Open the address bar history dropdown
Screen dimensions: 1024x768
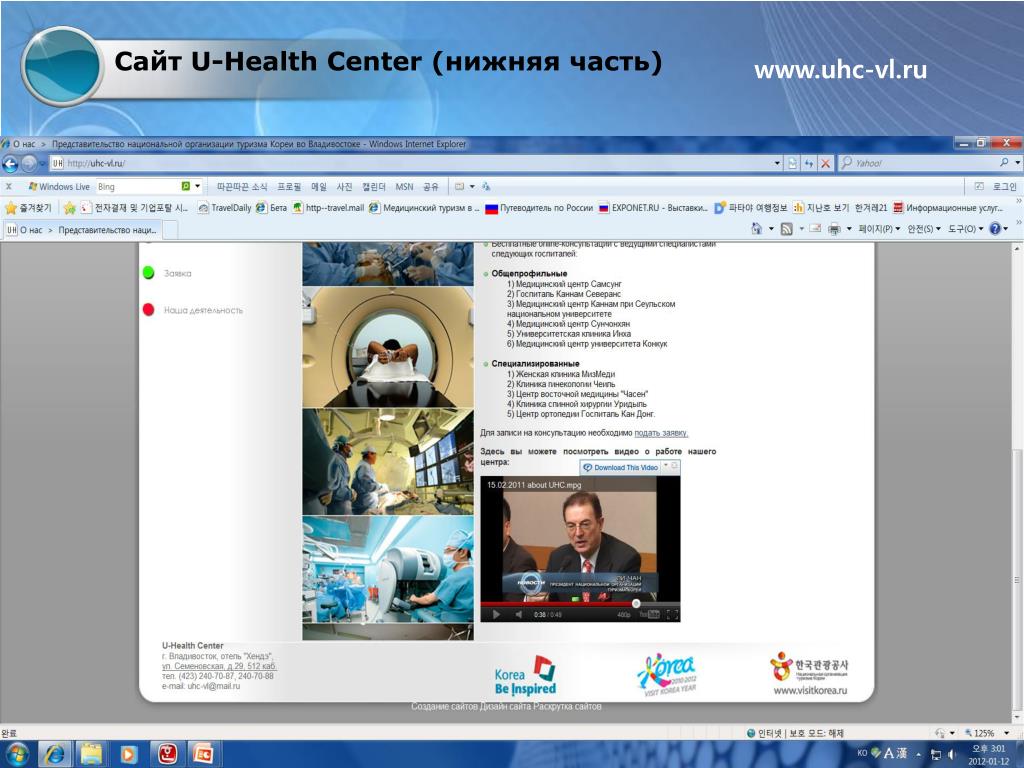(777, 163)
